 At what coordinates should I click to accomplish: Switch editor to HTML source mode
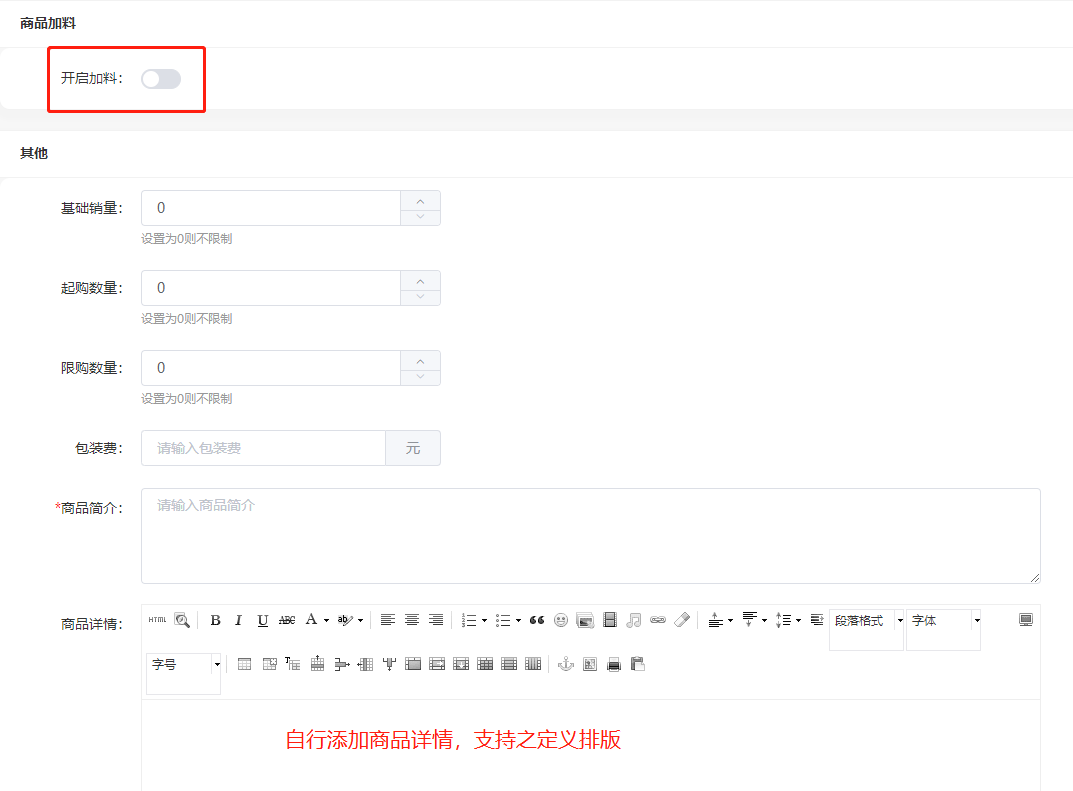(157, 620)
